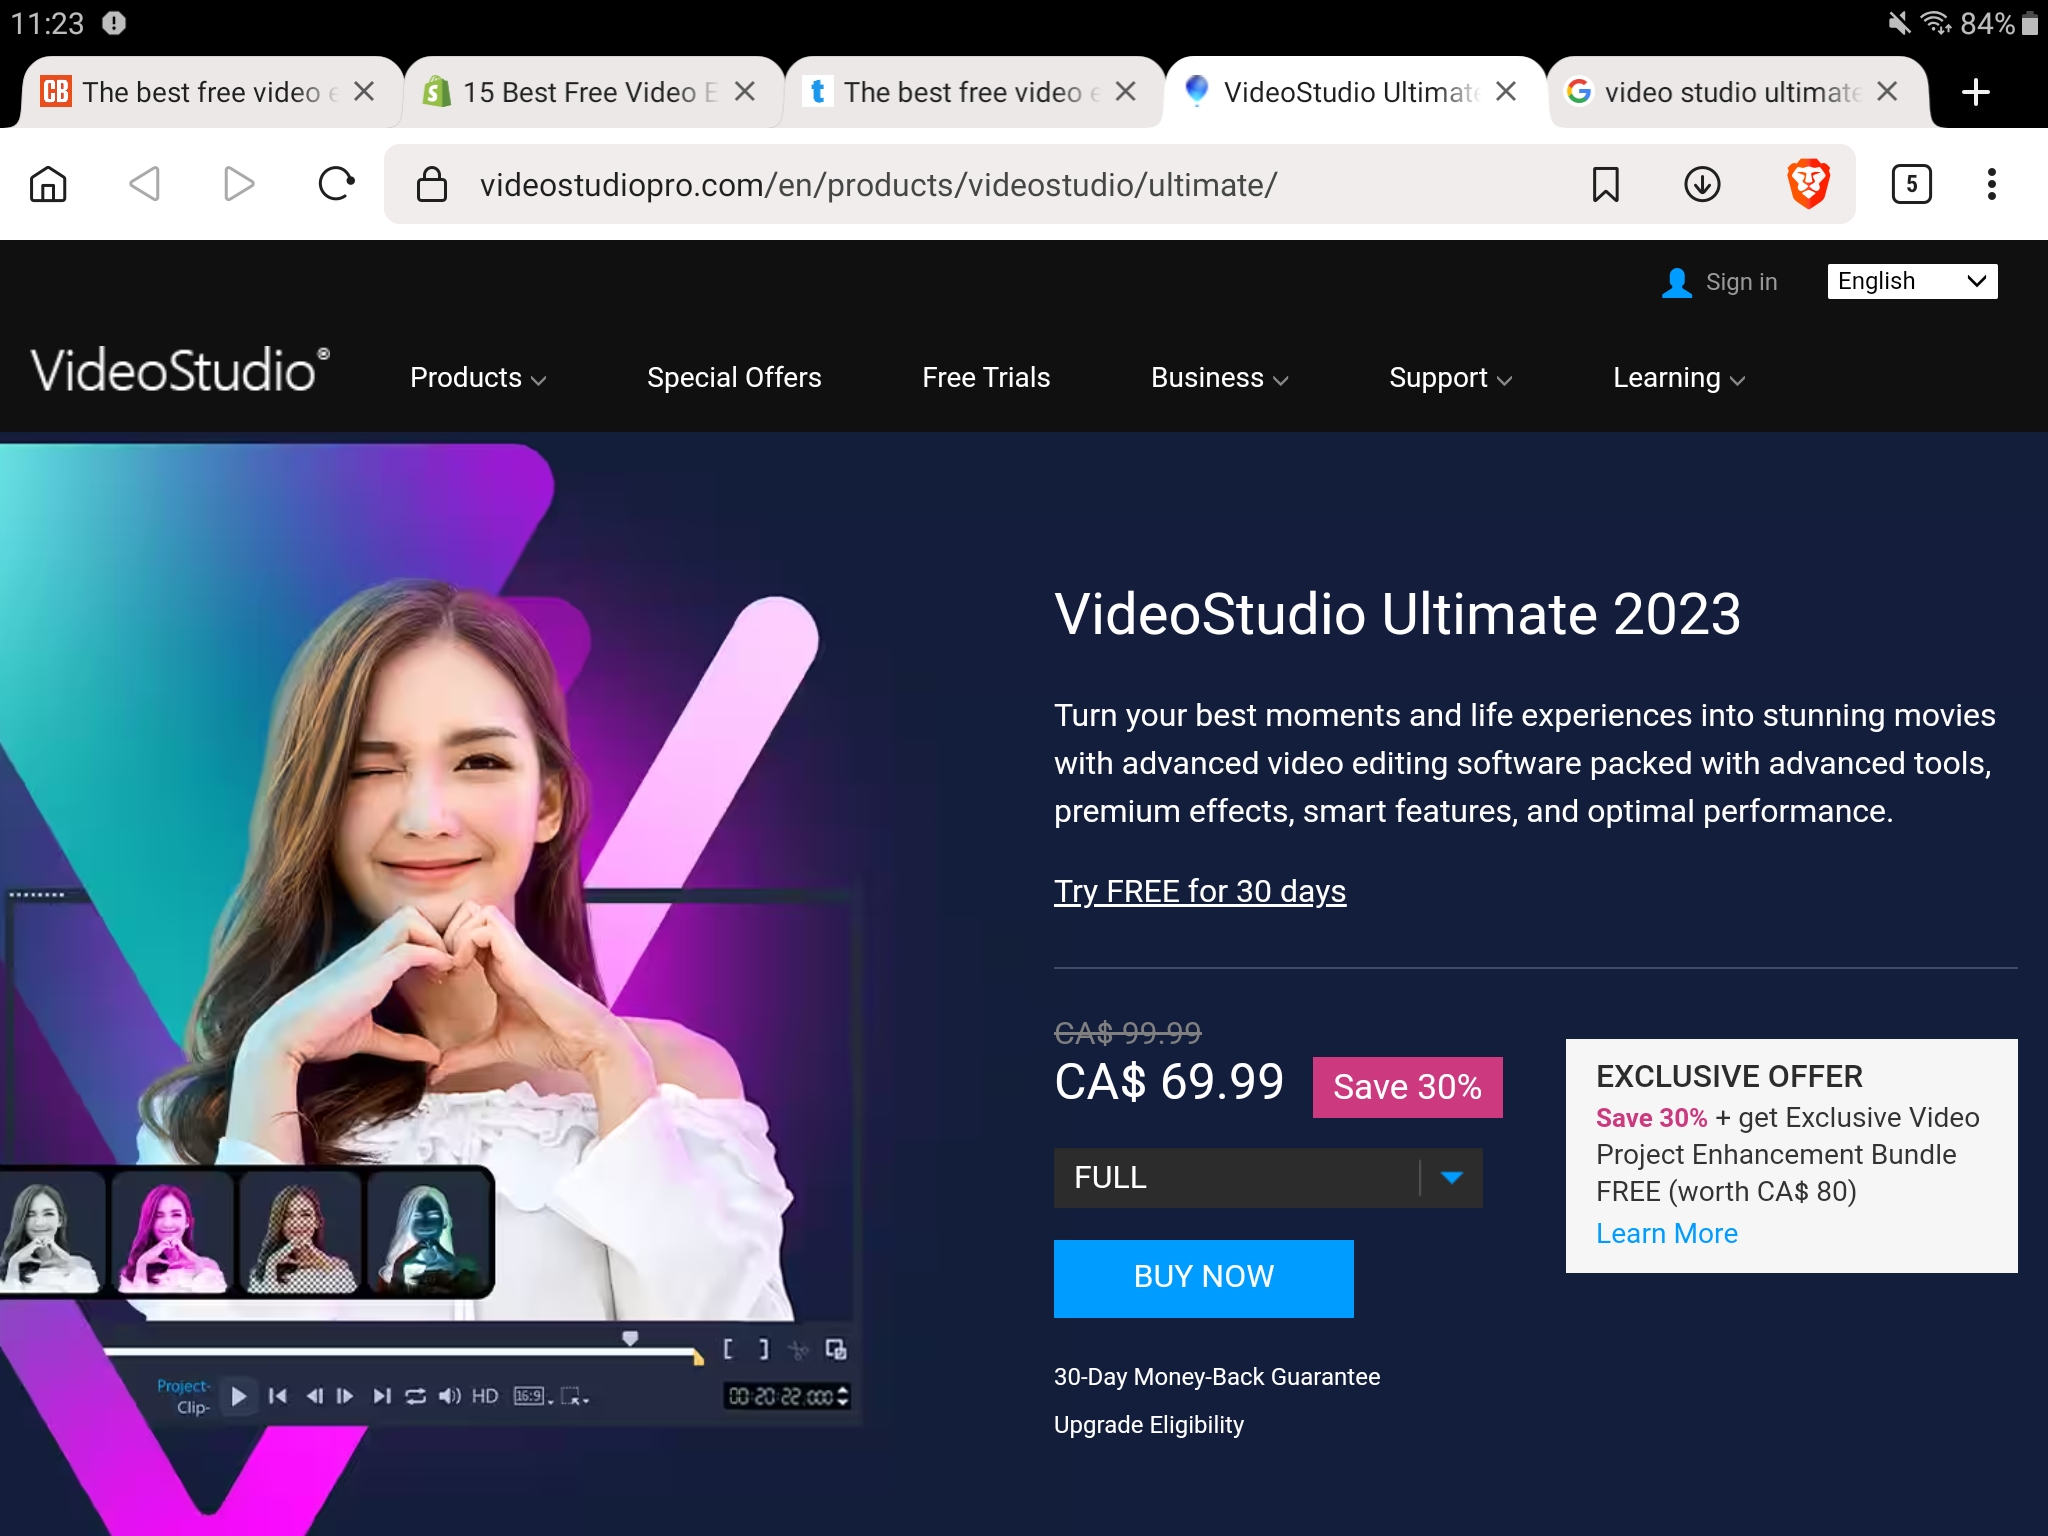2048x1536 pixels.
Task: Open the downloads icon in address bar
Action: pos(1702,184)
